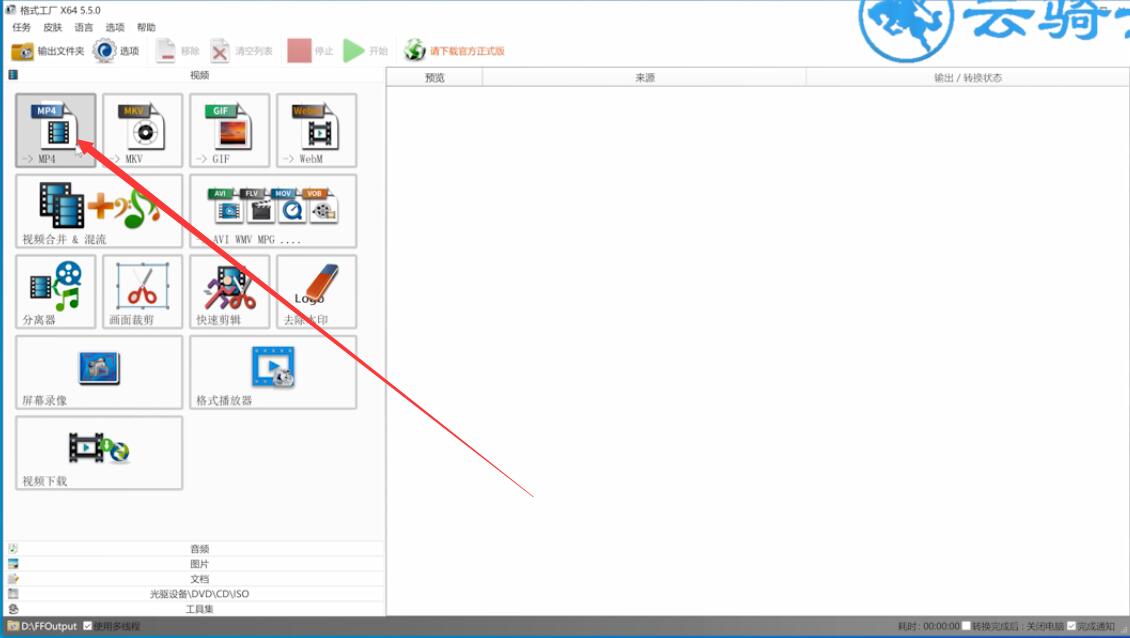This screenshot has width=1130, height=638.
Task: Click the D:\FFOutput path text
Action: 49,626
